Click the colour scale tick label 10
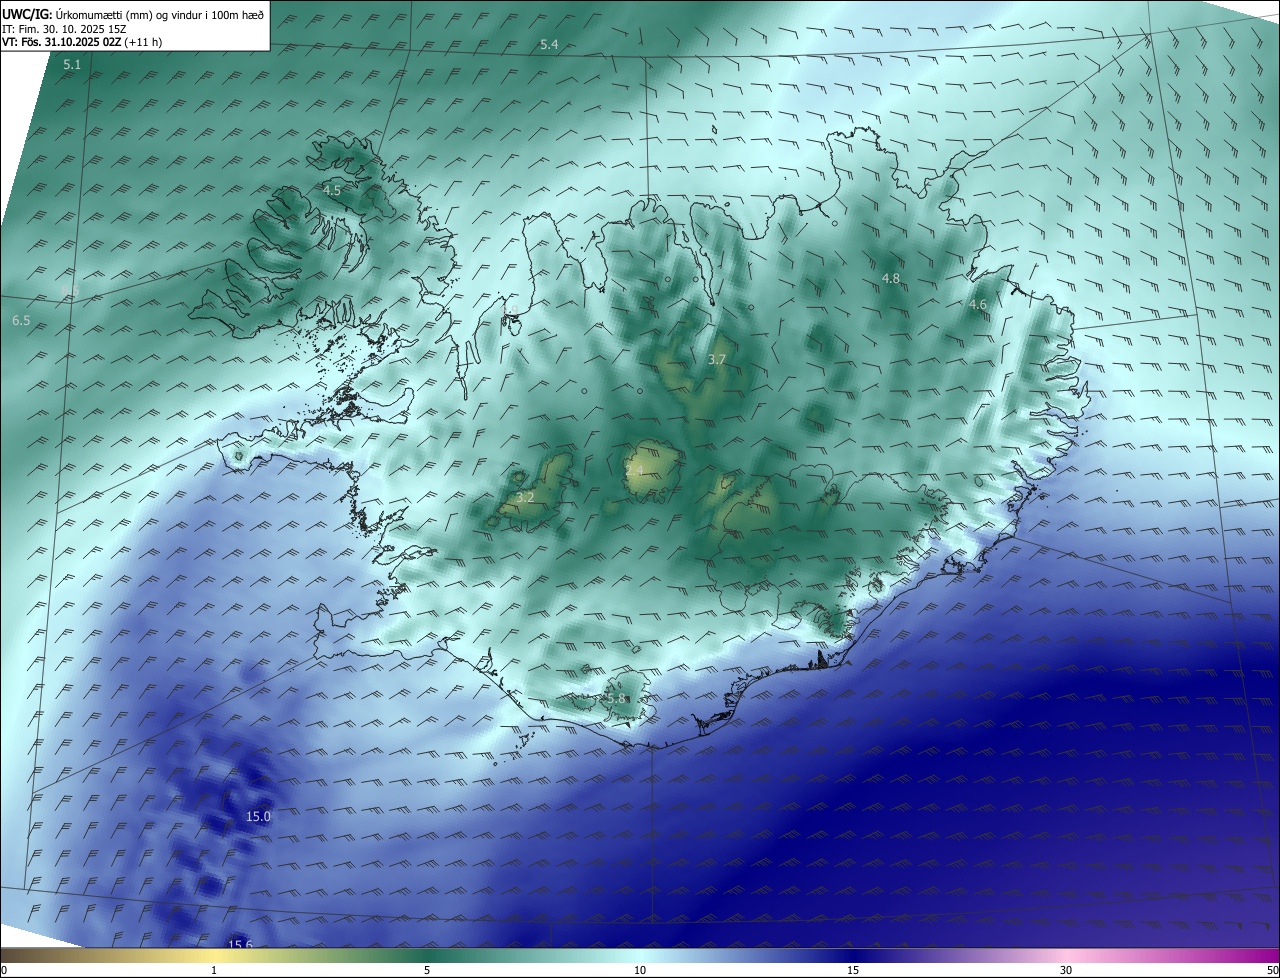This screenshot has width=1280, height=978. (x=640, y=970)
